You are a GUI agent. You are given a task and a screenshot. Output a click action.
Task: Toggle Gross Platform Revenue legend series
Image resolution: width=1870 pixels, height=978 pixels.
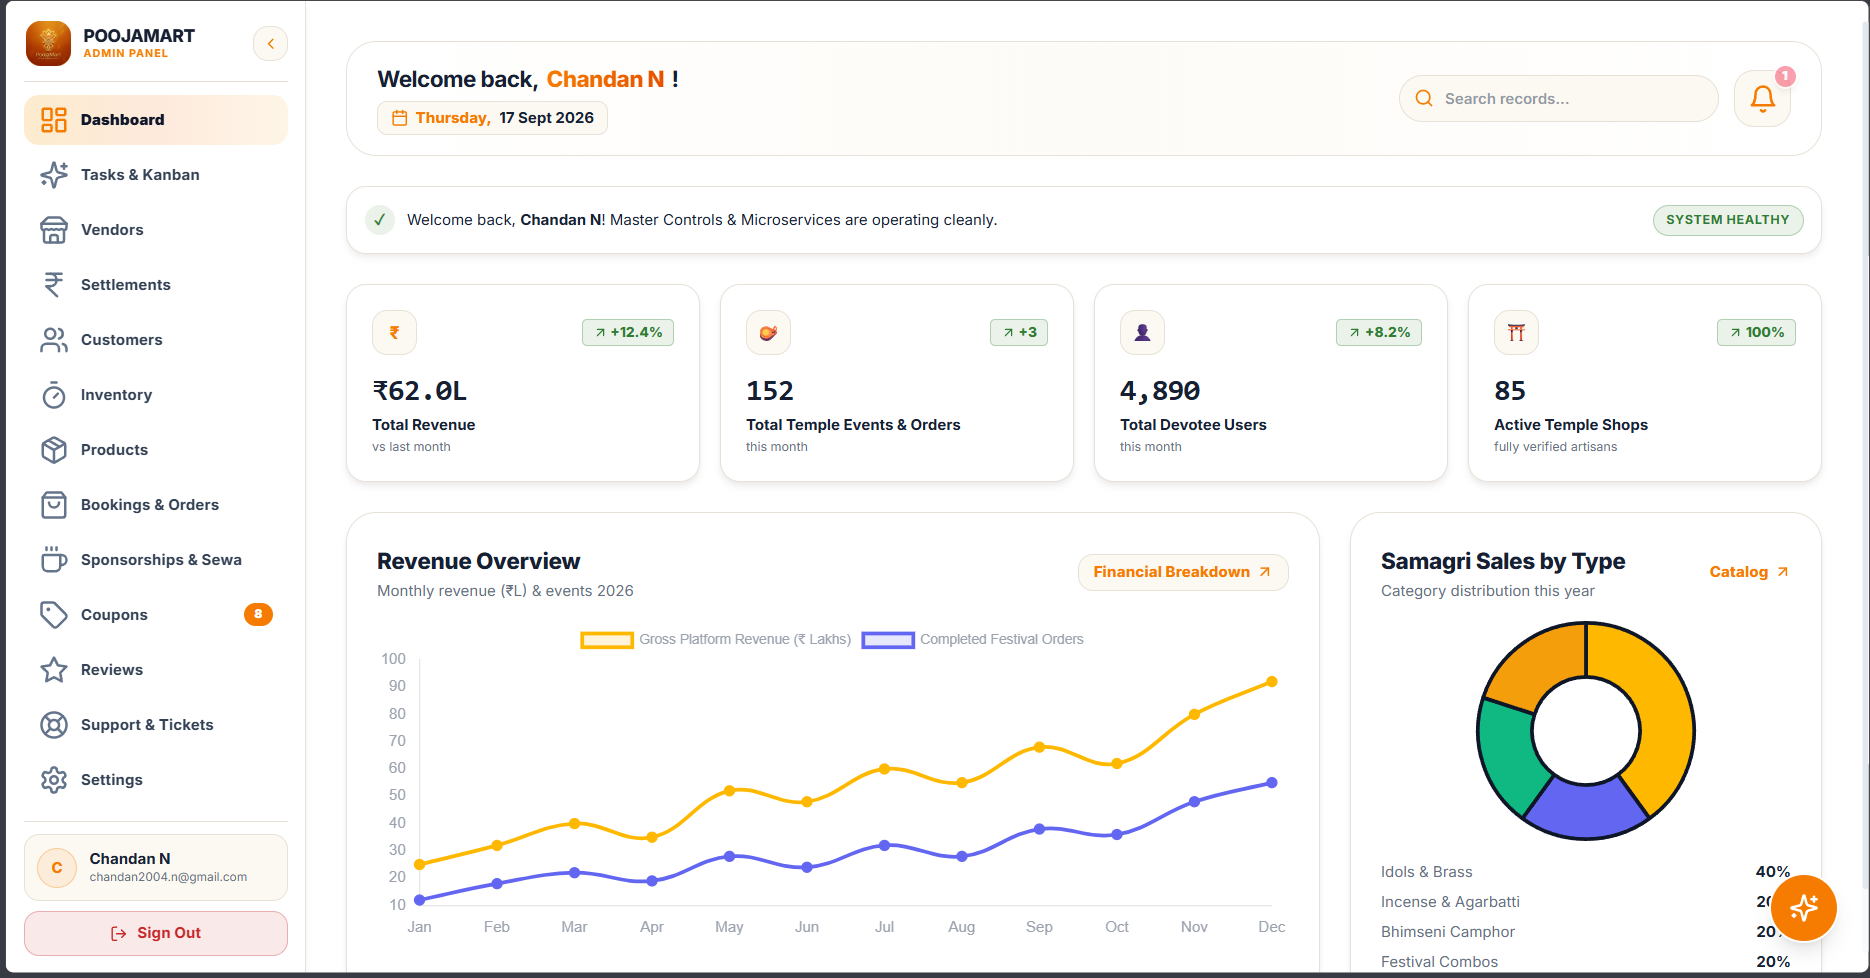[716, 640]
